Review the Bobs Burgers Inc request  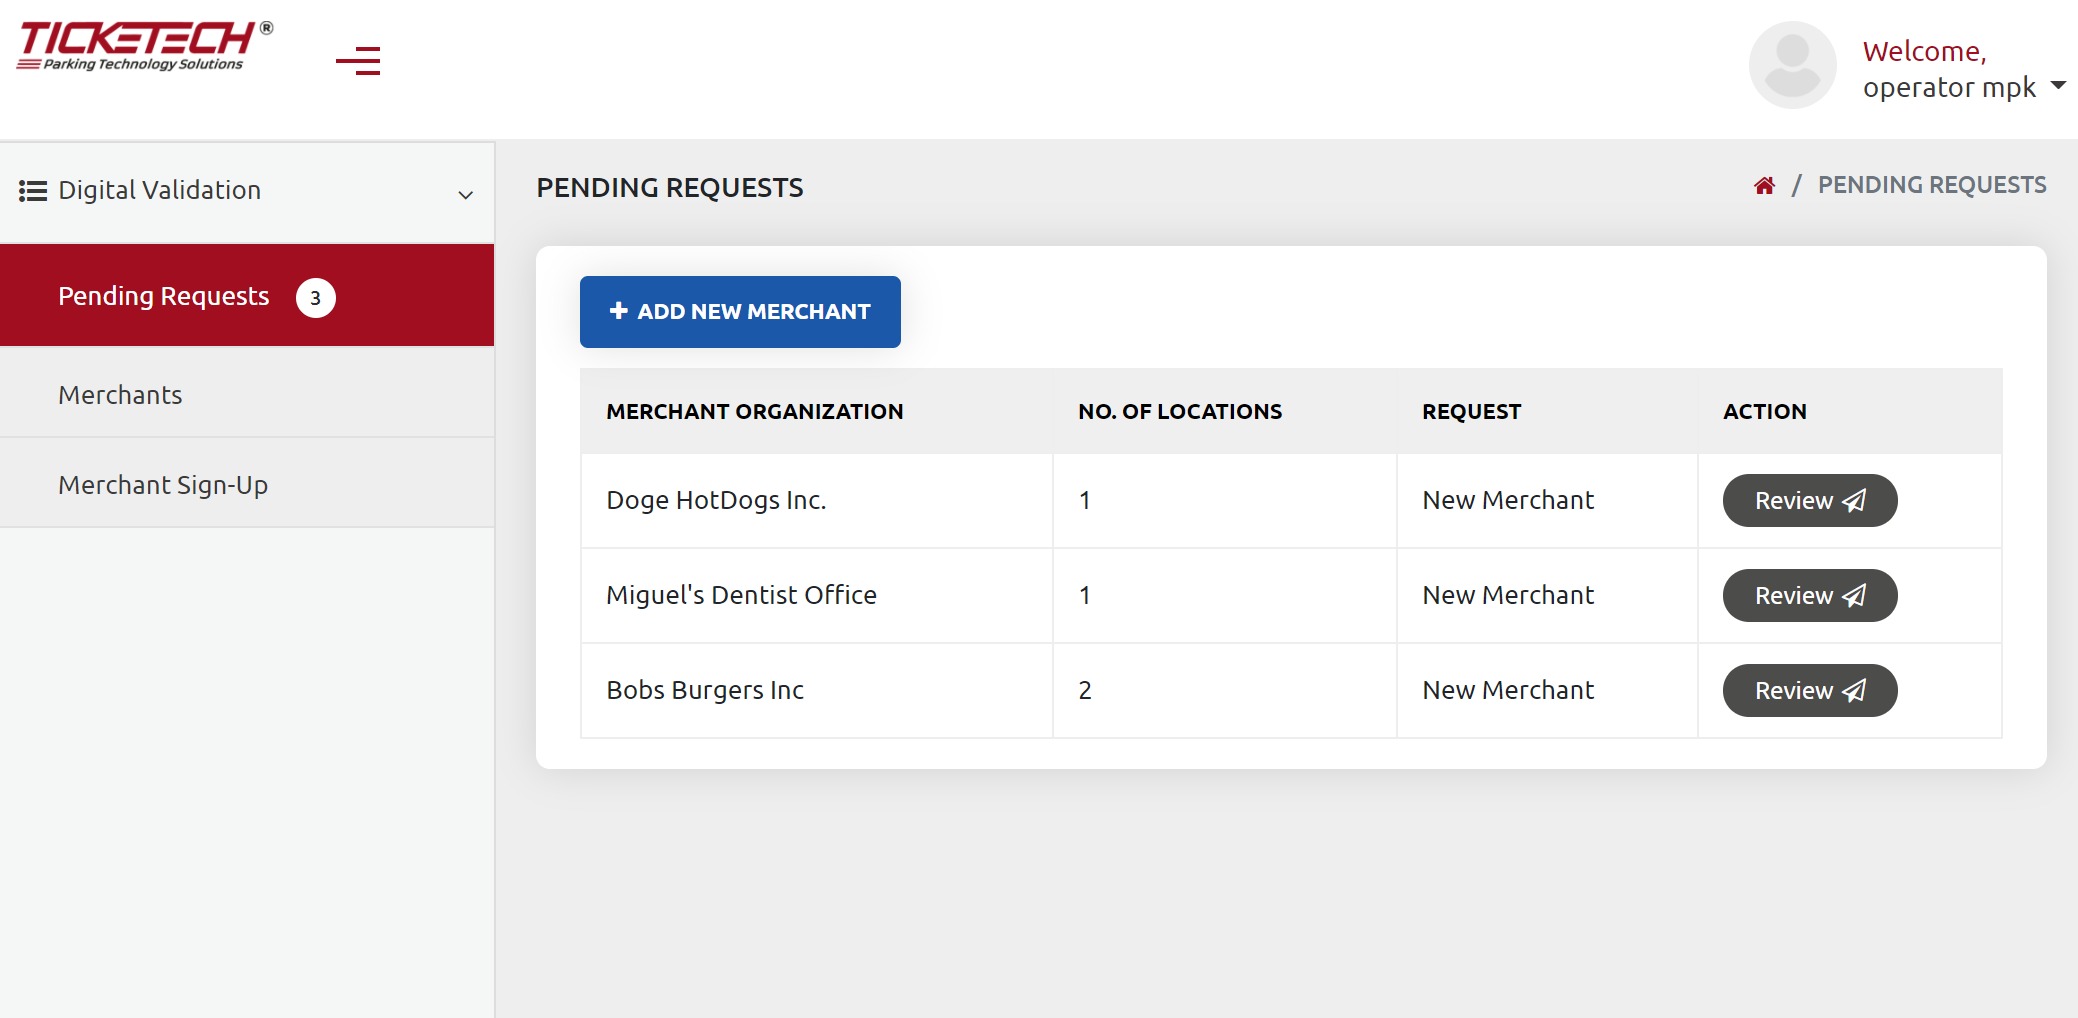[x=1810, y=690]
